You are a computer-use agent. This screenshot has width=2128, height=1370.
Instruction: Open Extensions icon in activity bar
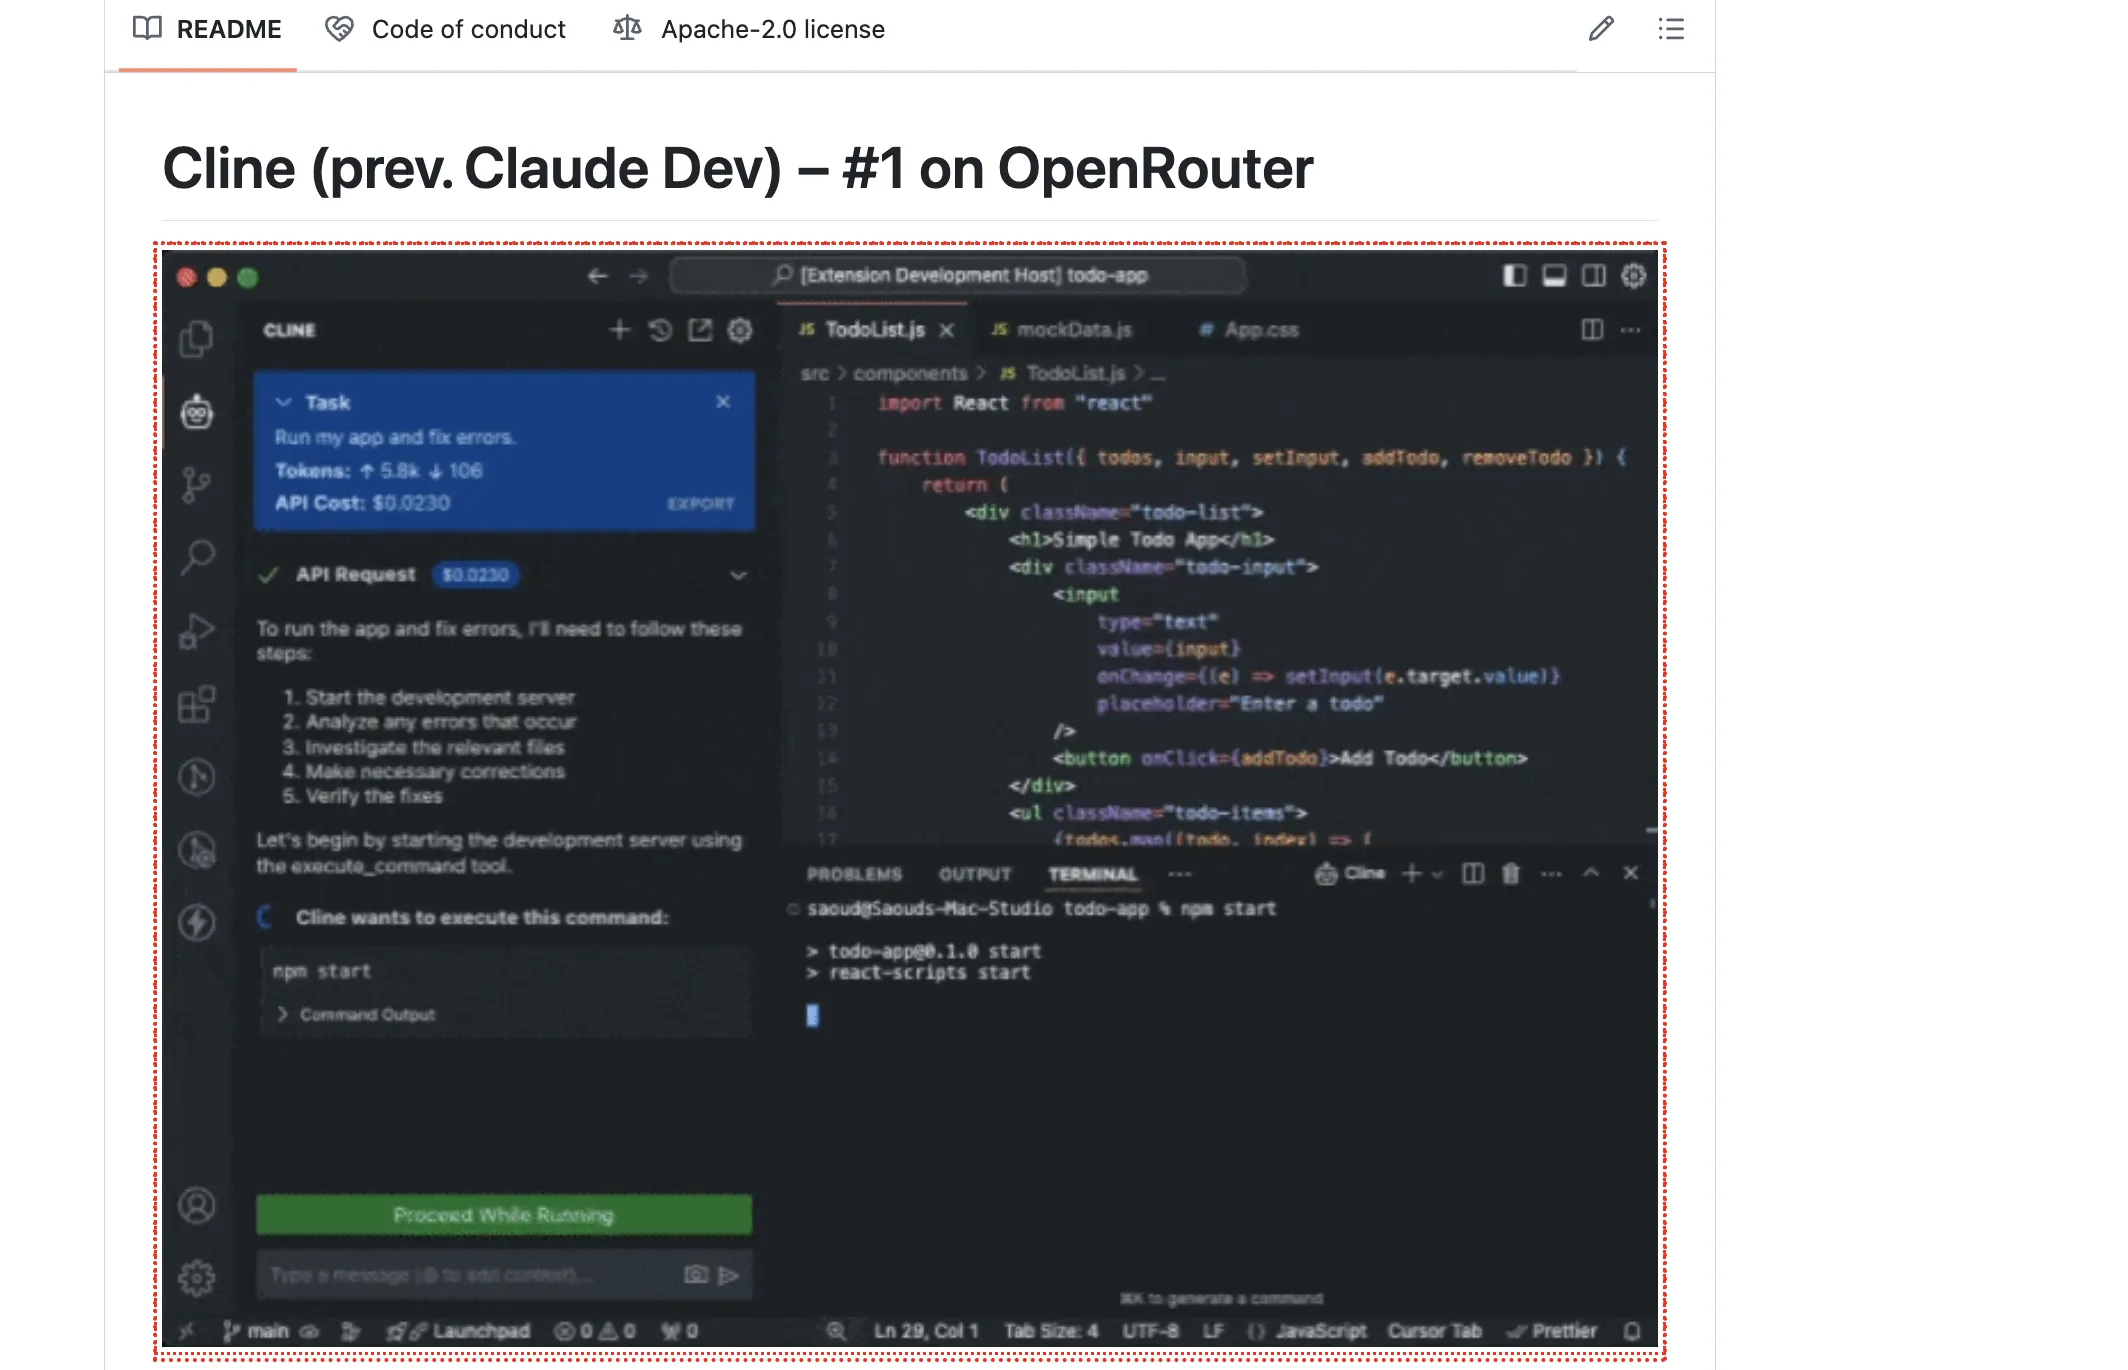[x=197, y=704]
